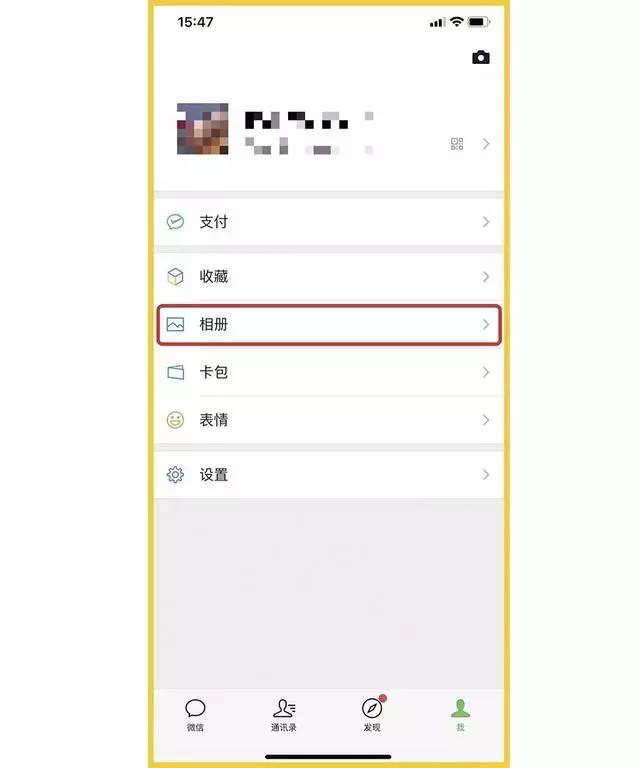The height and width of the screenshot is (768, 640).
Task: Tap the 表情 stickers label
Action: (x=213, y=420)
